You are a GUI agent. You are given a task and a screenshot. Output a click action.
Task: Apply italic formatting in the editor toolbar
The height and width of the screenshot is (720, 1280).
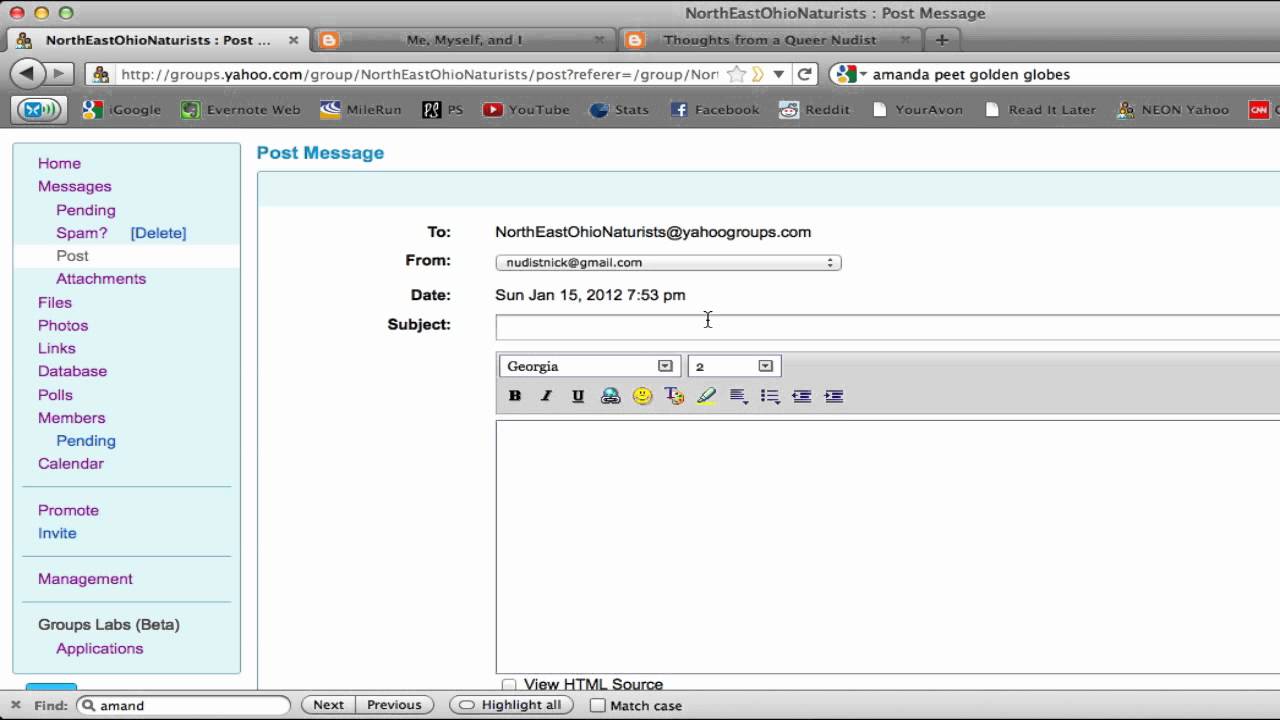pyautogui.click(x=546, y=396)
